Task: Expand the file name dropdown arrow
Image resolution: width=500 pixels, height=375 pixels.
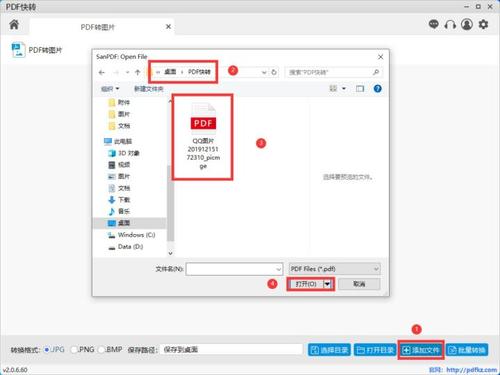Action: (x=279, y=269)
